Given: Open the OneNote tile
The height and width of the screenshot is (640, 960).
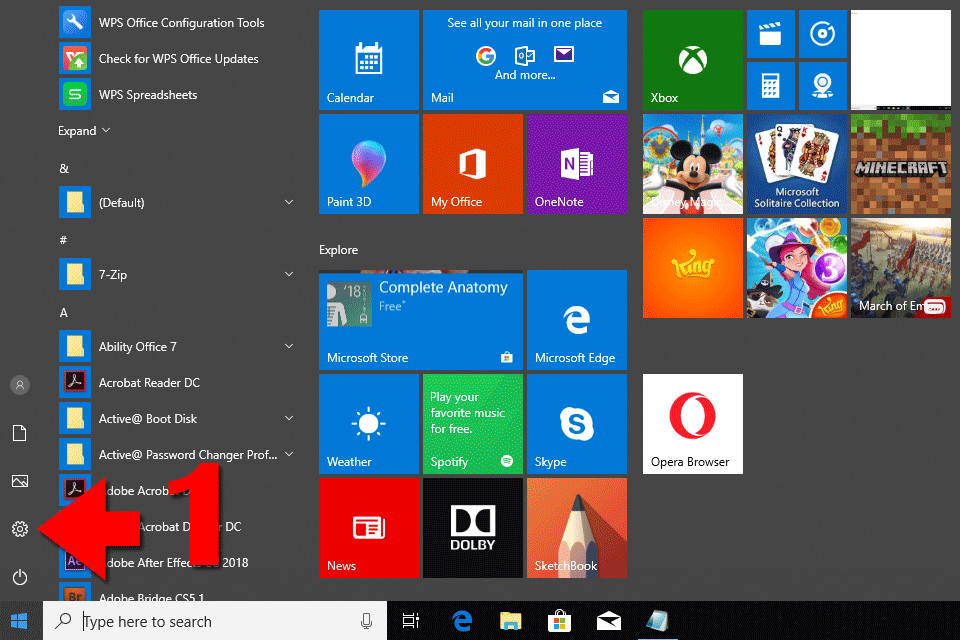Looking at the screenshot, I should click(576, 164).
